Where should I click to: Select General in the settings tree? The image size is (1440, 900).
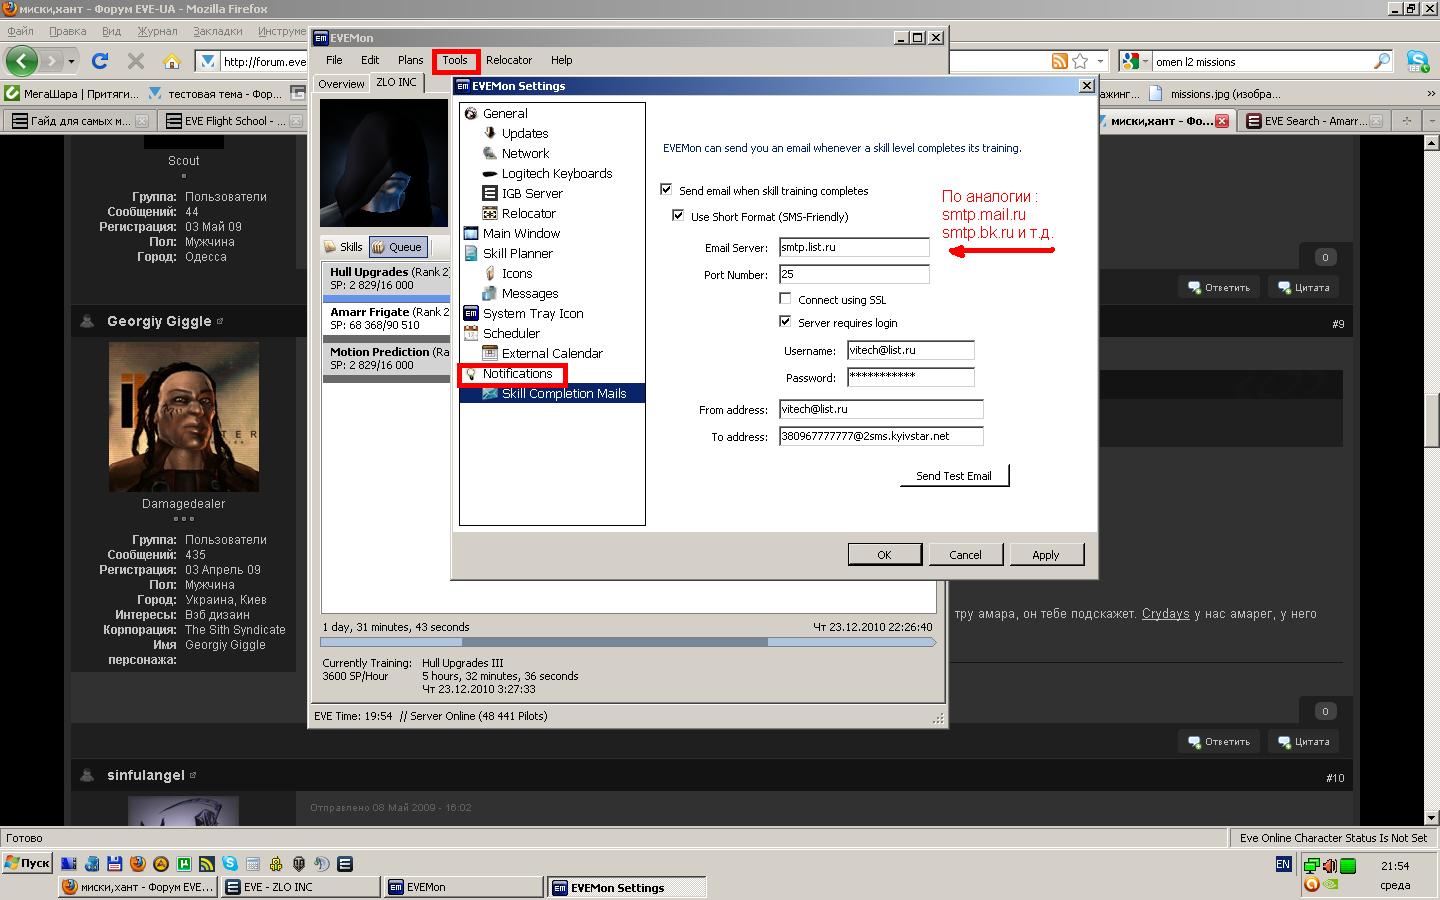[505, 114]
